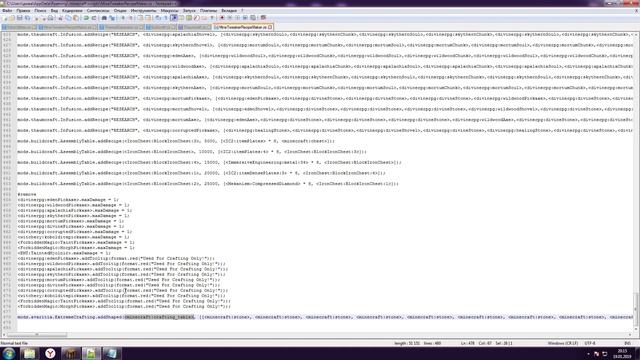
Task: Open the Макросы menu
Action: (169, 11)
